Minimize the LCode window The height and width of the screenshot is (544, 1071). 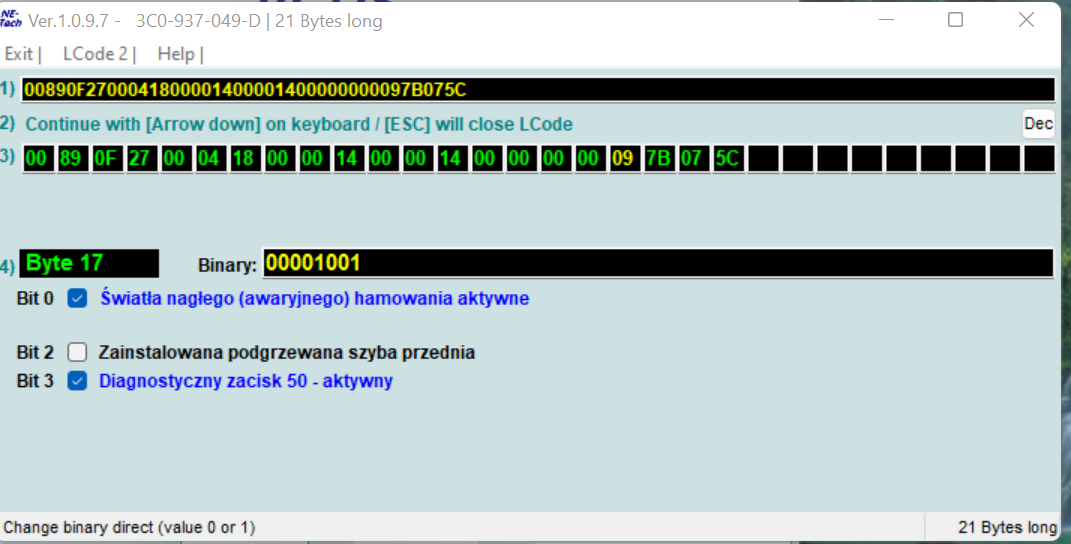pyautogui.click(x=886, y=20)
